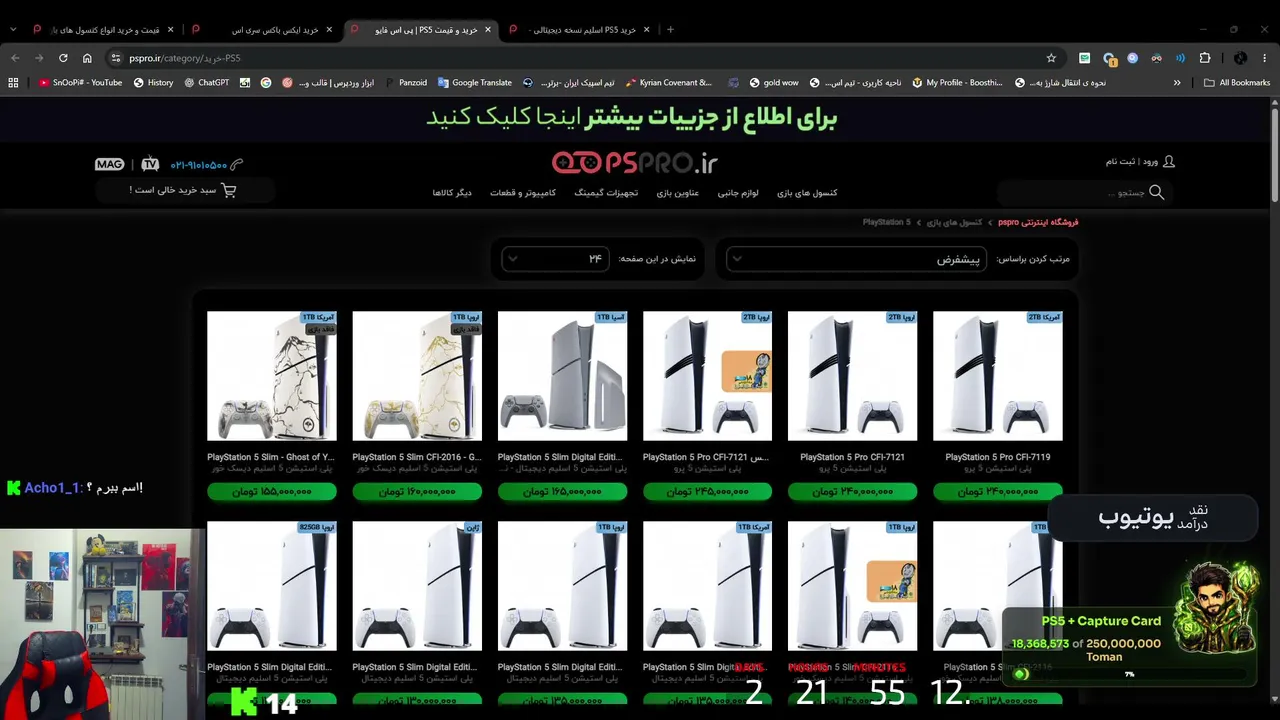This screenshot has width=1280, height=720.
Task: Click the PSPRO.ir logo
Action: tap(635, 162)
